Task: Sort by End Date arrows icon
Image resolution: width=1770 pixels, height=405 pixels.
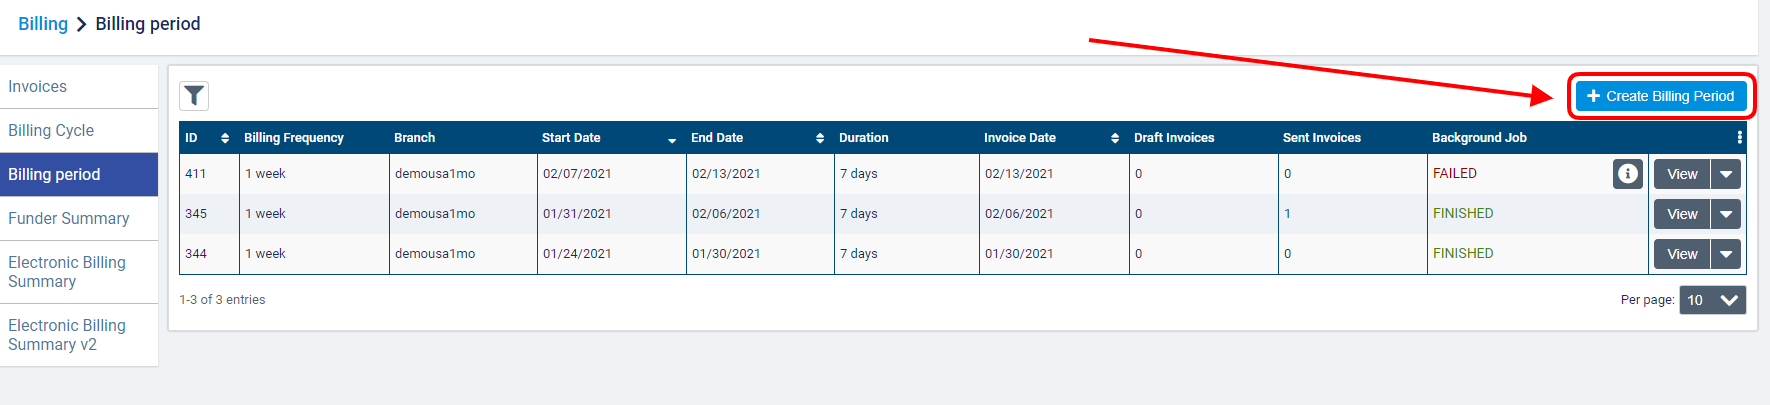Action: click(820, 138)
